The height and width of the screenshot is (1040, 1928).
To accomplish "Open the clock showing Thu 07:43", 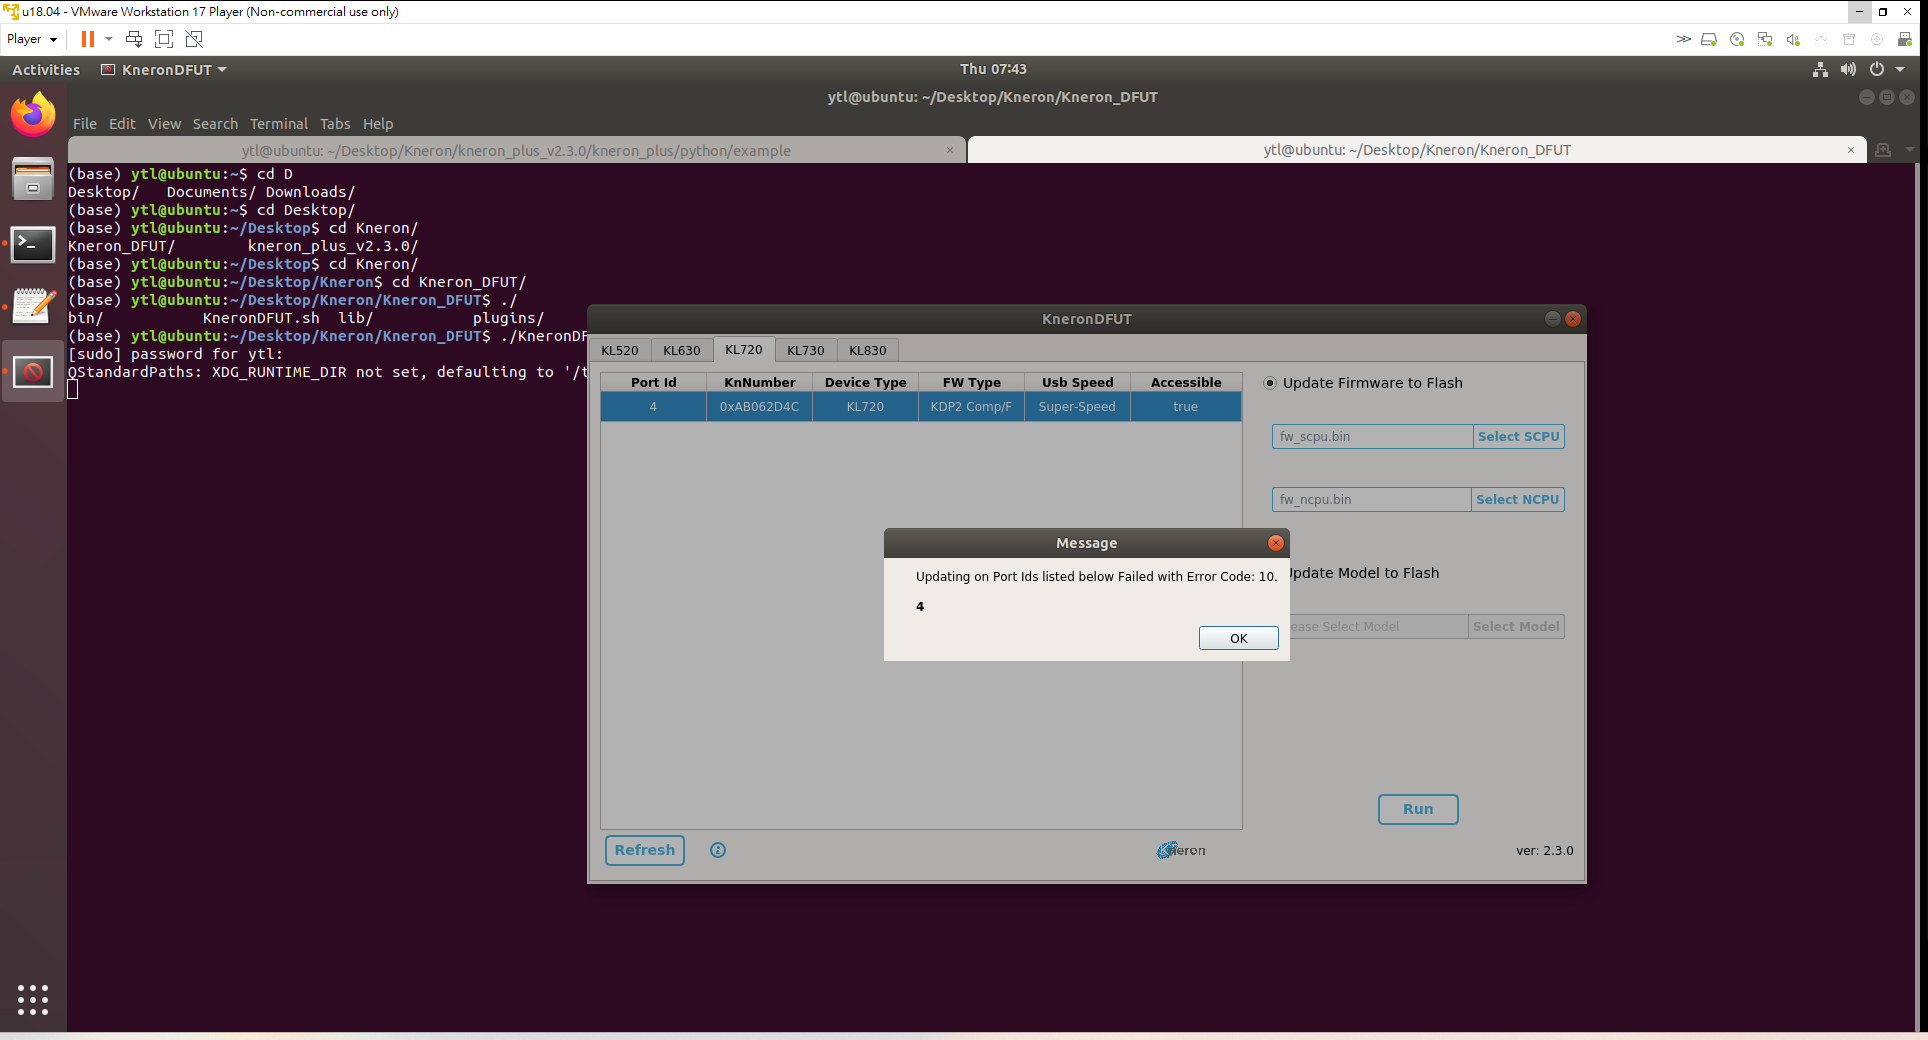I will click(993, 69).
